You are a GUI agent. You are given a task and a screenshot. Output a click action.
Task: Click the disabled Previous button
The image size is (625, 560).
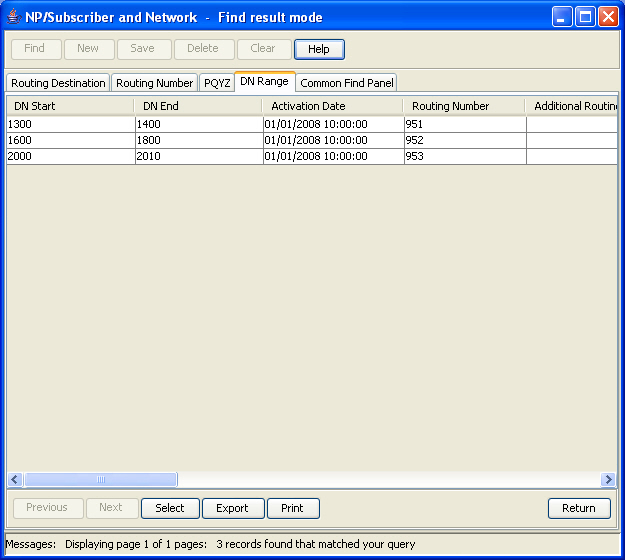click(x=47, y=507)
